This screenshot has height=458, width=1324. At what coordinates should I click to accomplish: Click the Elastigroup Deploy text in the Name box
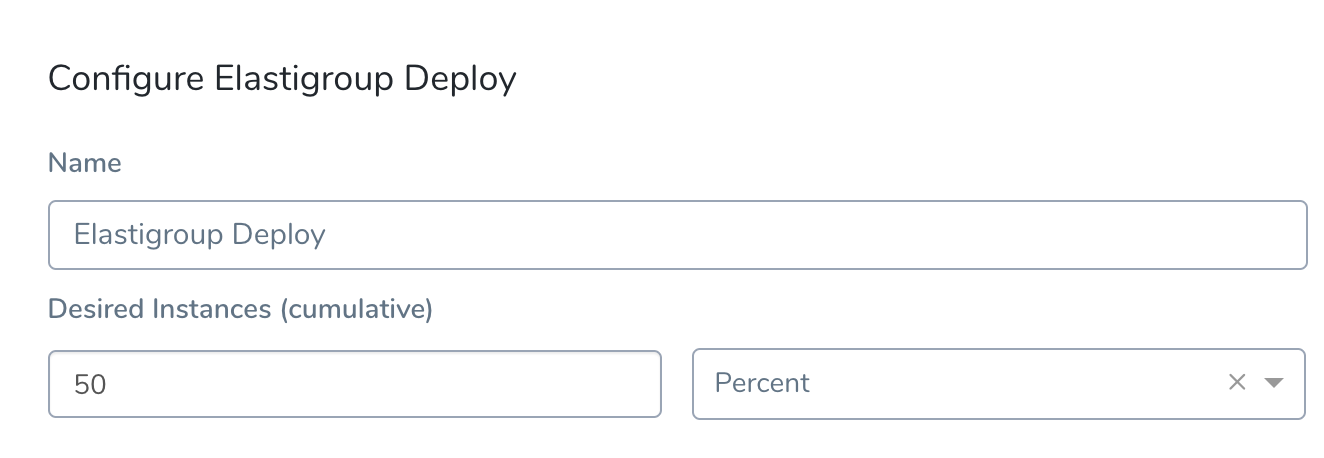(200, 235)
